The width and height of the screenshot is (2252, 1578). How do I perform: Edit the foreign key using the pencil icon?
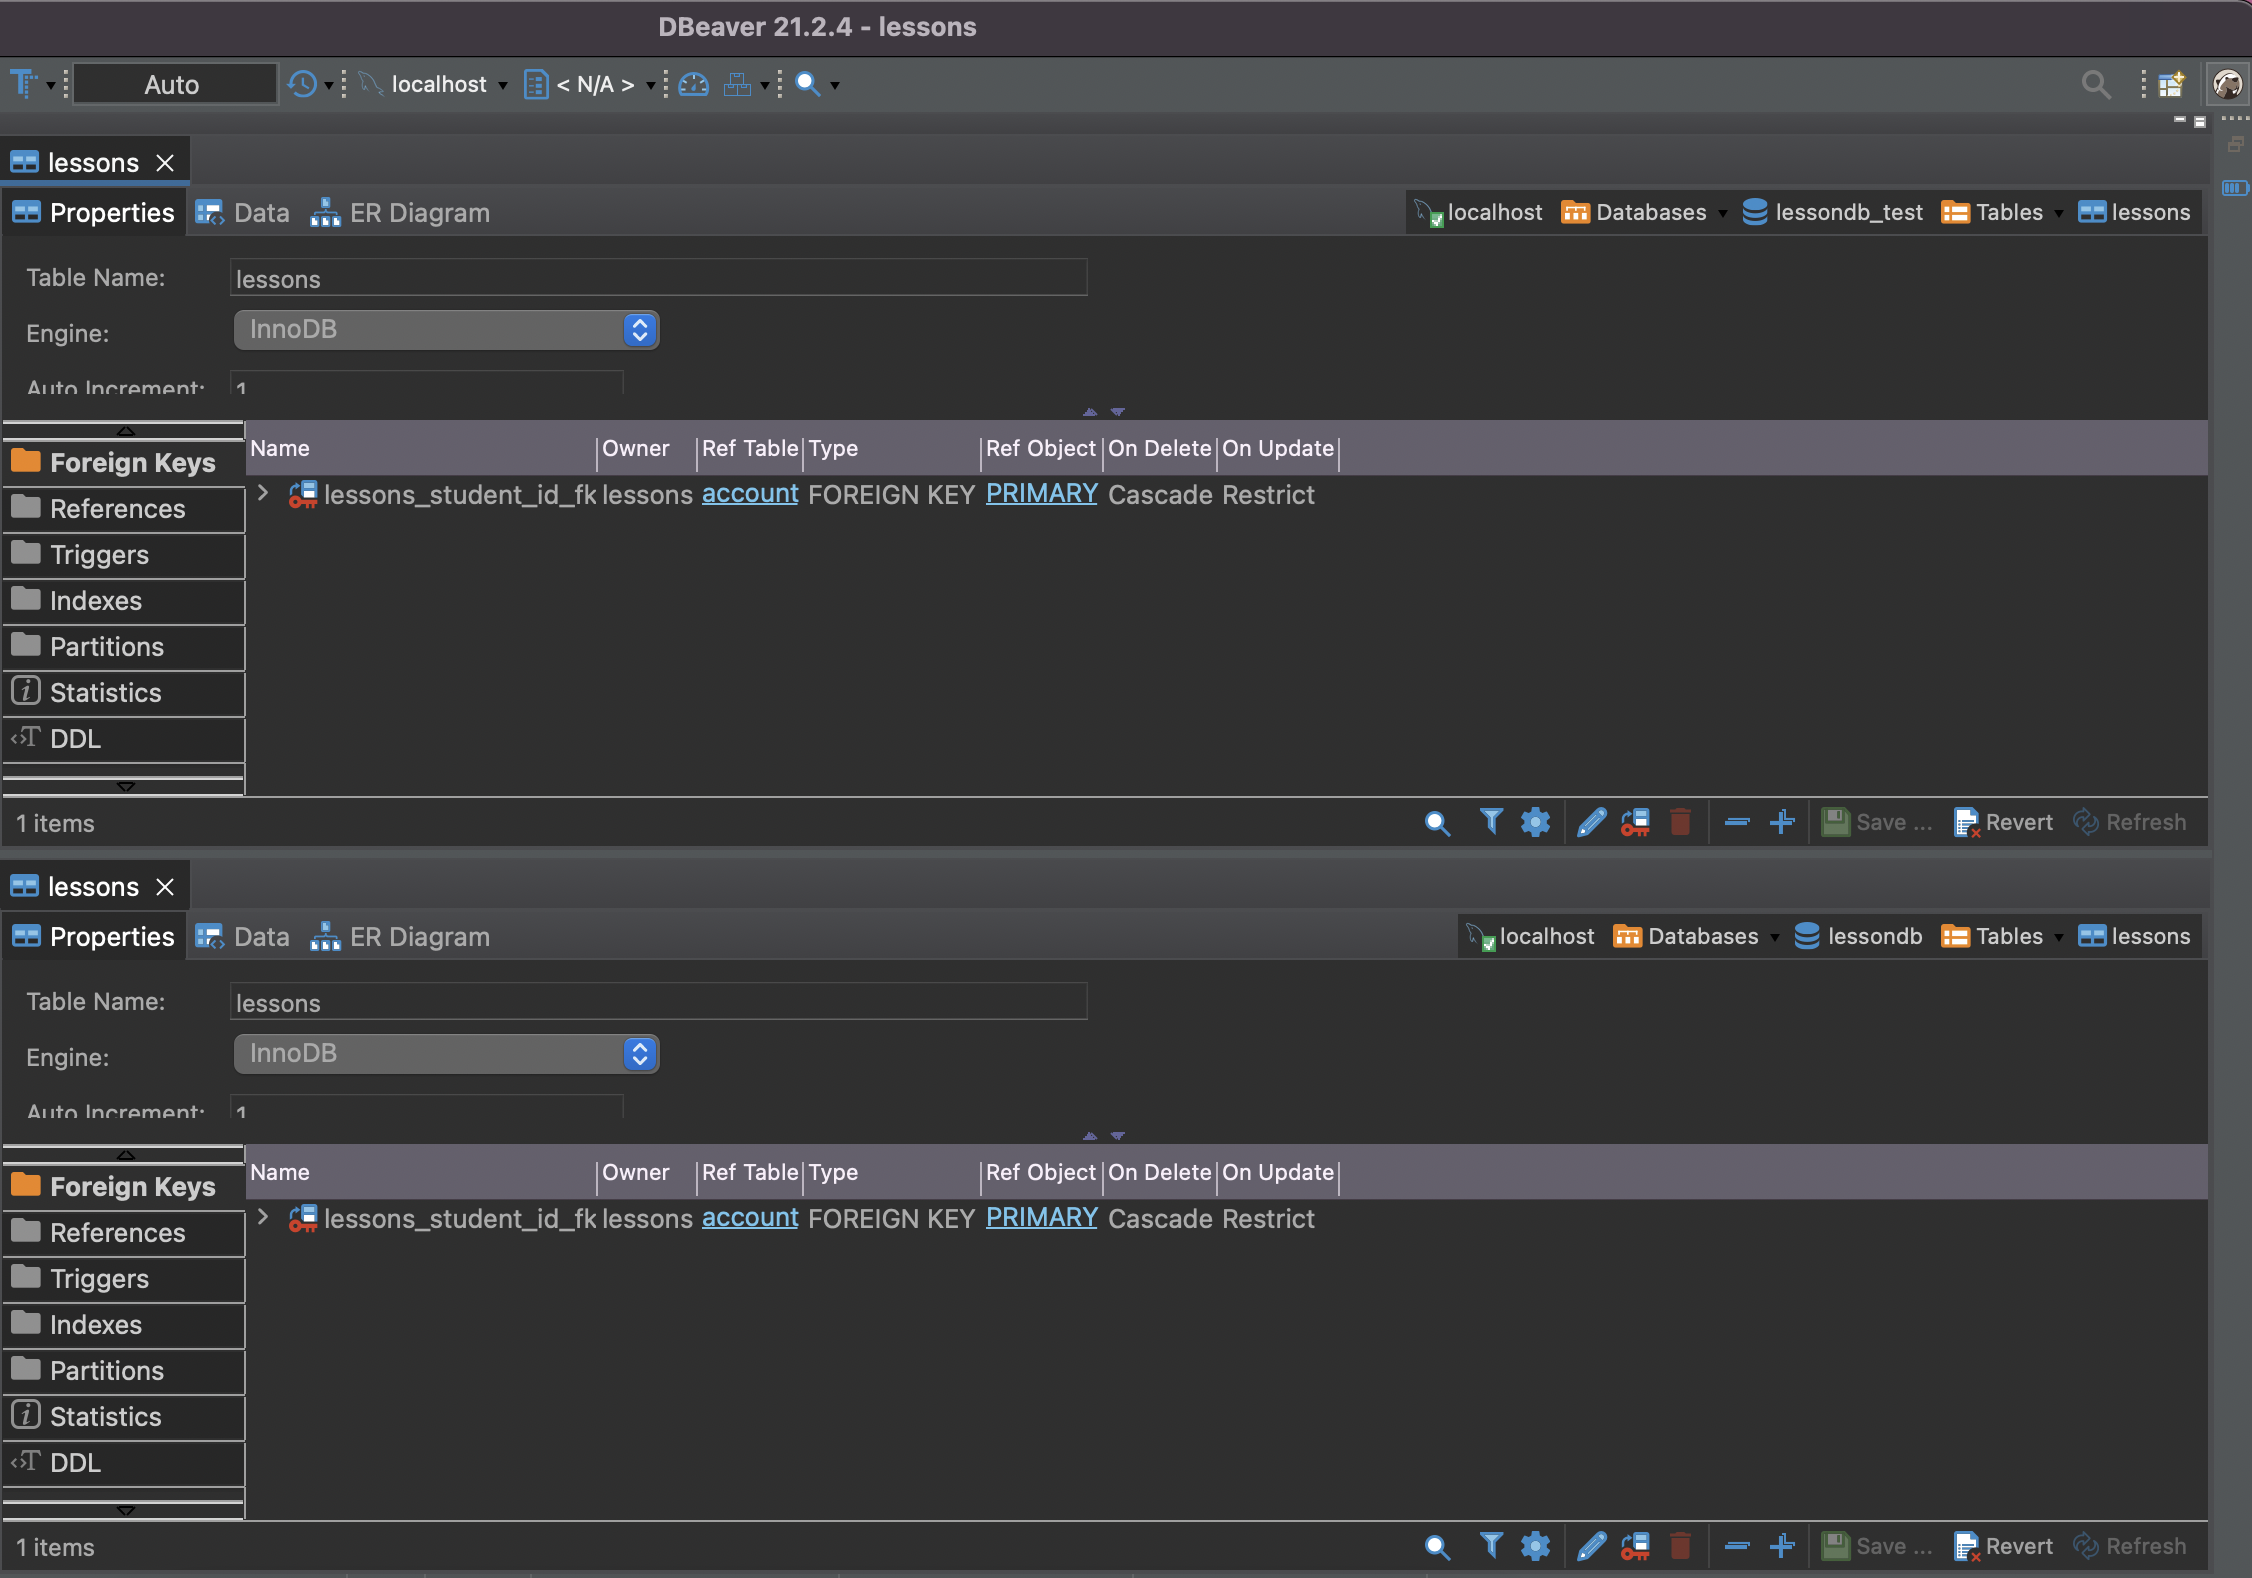tap(1591, 822)
